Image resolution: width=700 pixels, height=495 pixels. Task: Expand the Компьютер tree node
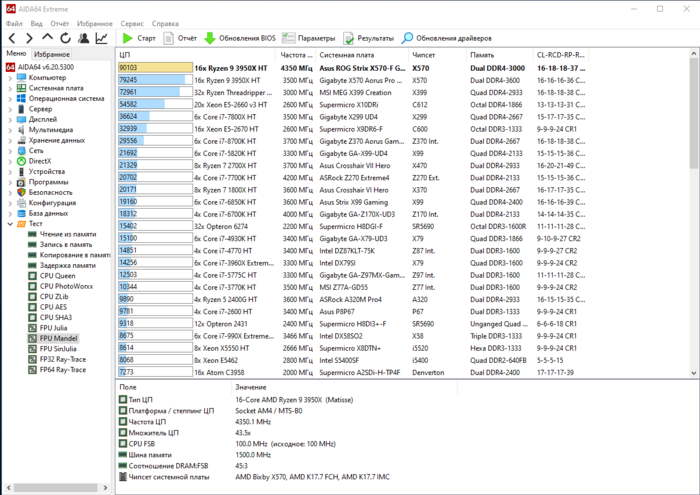[x=10, y=78]
